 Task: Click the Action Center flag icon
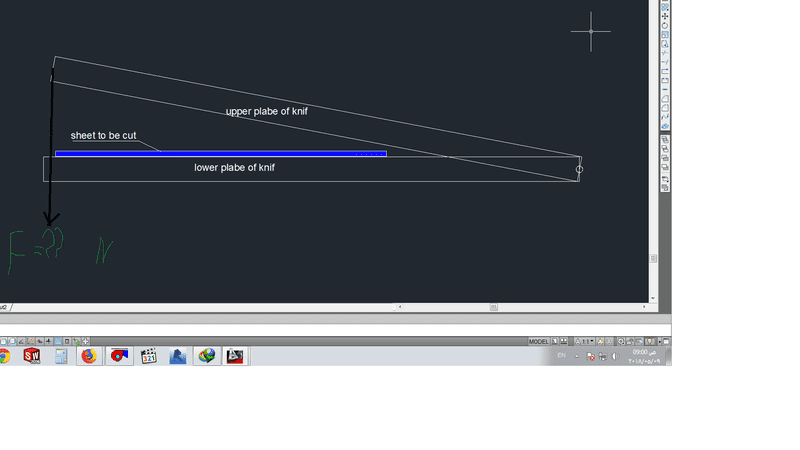(x=591, y=356)
